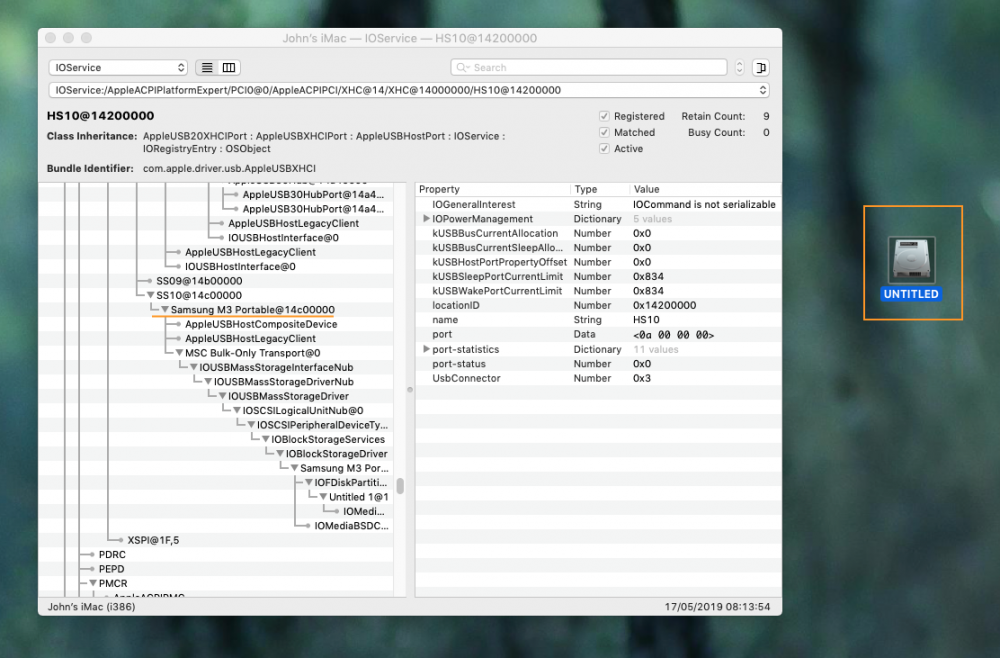Select the IOFDiskPartiti... tree entry
The width and height of the screenshot is (1000, 658).
tap(351, 483)
